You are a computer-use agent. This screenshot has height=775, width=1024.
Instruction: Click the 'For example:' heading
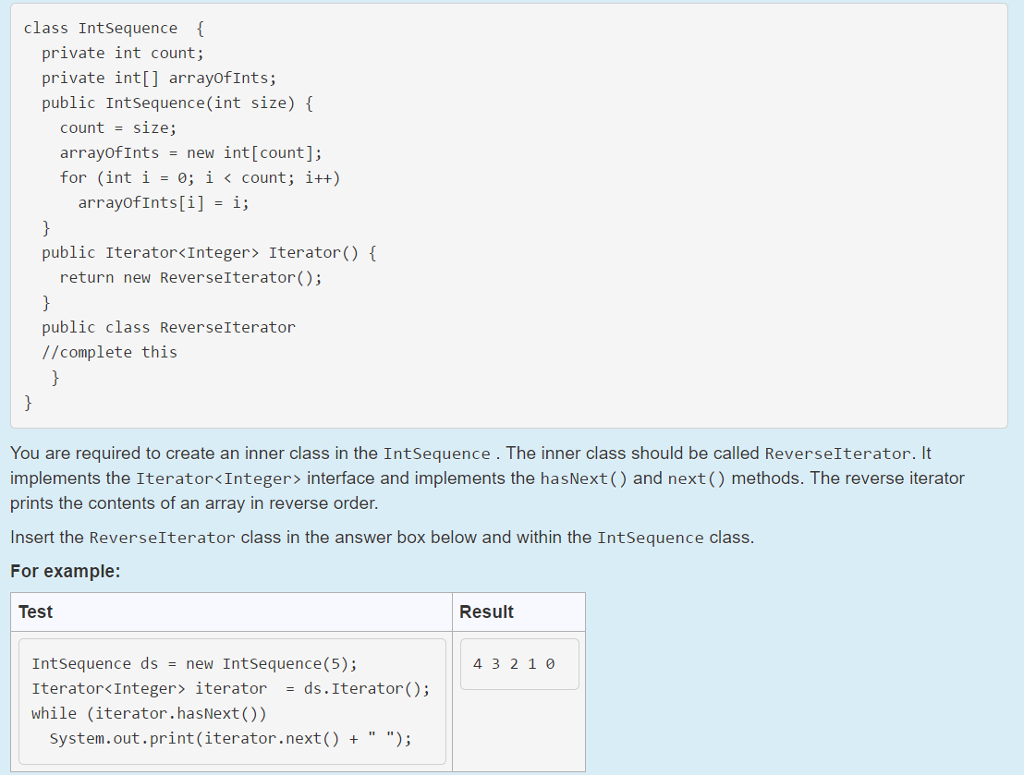click(x=65, y=571)
